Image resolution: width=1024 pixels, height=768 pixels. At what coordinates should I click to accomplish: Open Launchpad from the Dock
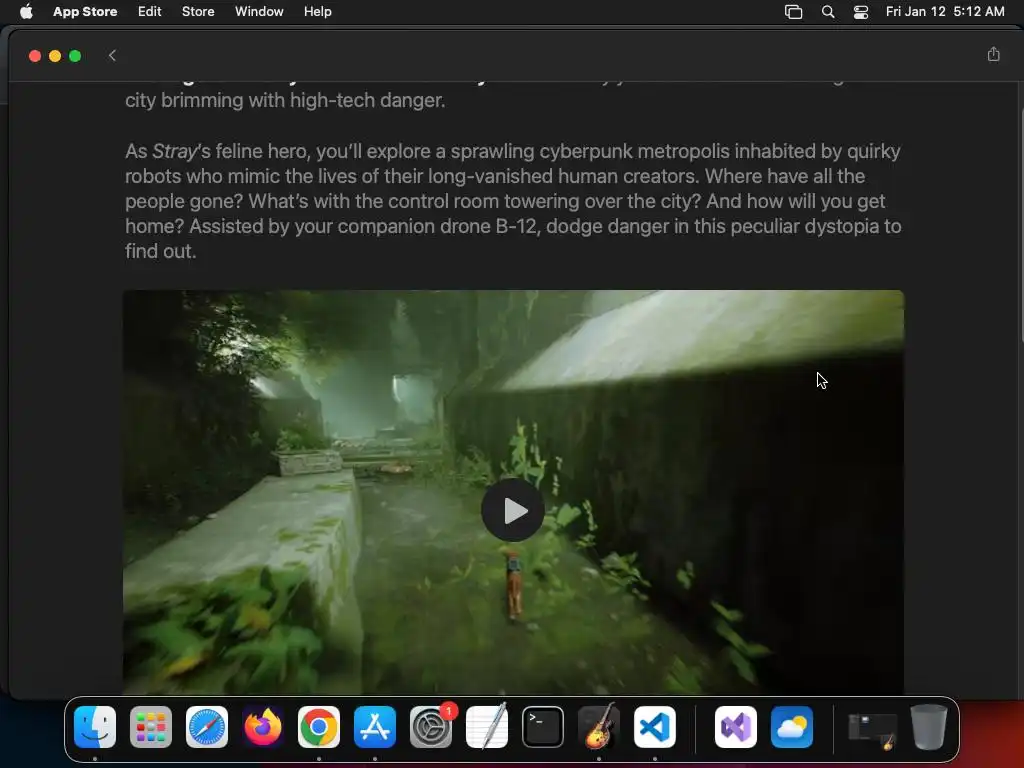point(151,727)
